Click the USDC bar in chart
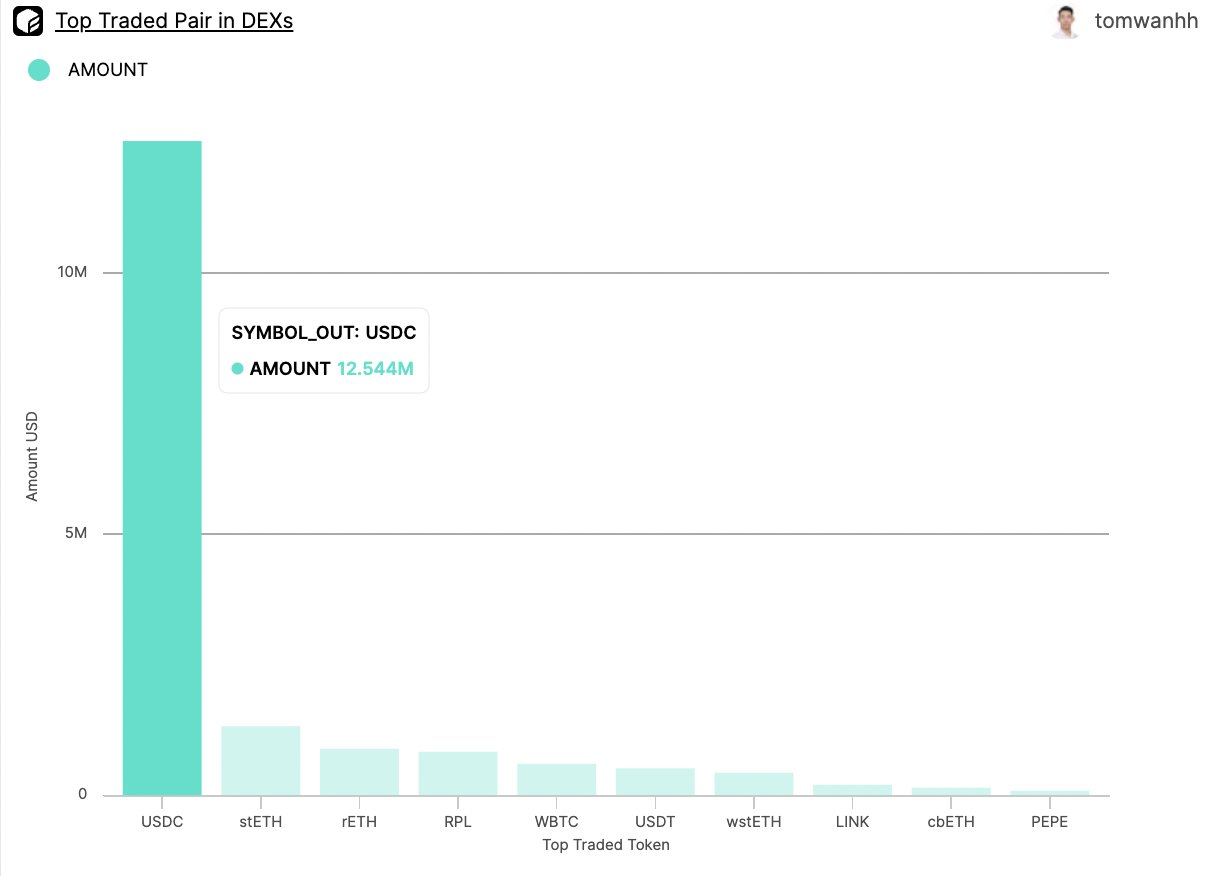Viewport: 1208px width, 876px height. coord(162,468)
